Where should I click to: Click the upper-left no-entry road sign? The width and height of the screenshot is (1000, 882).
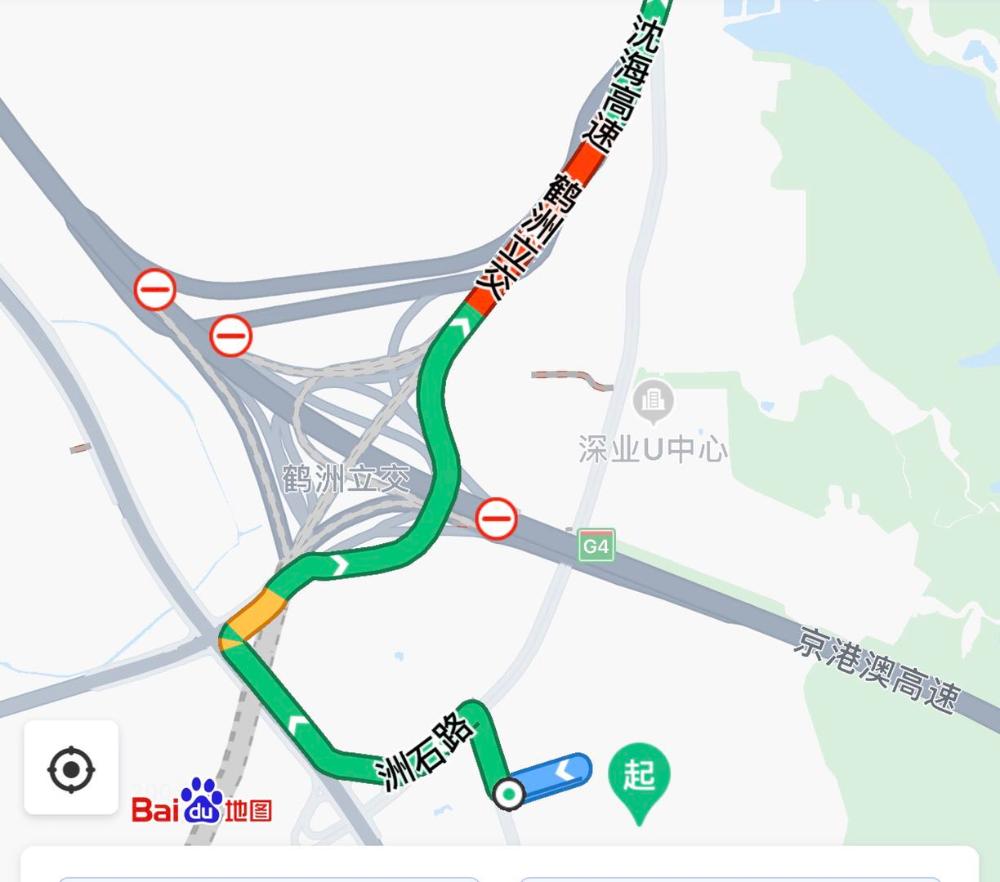click(x=155, y=290)
